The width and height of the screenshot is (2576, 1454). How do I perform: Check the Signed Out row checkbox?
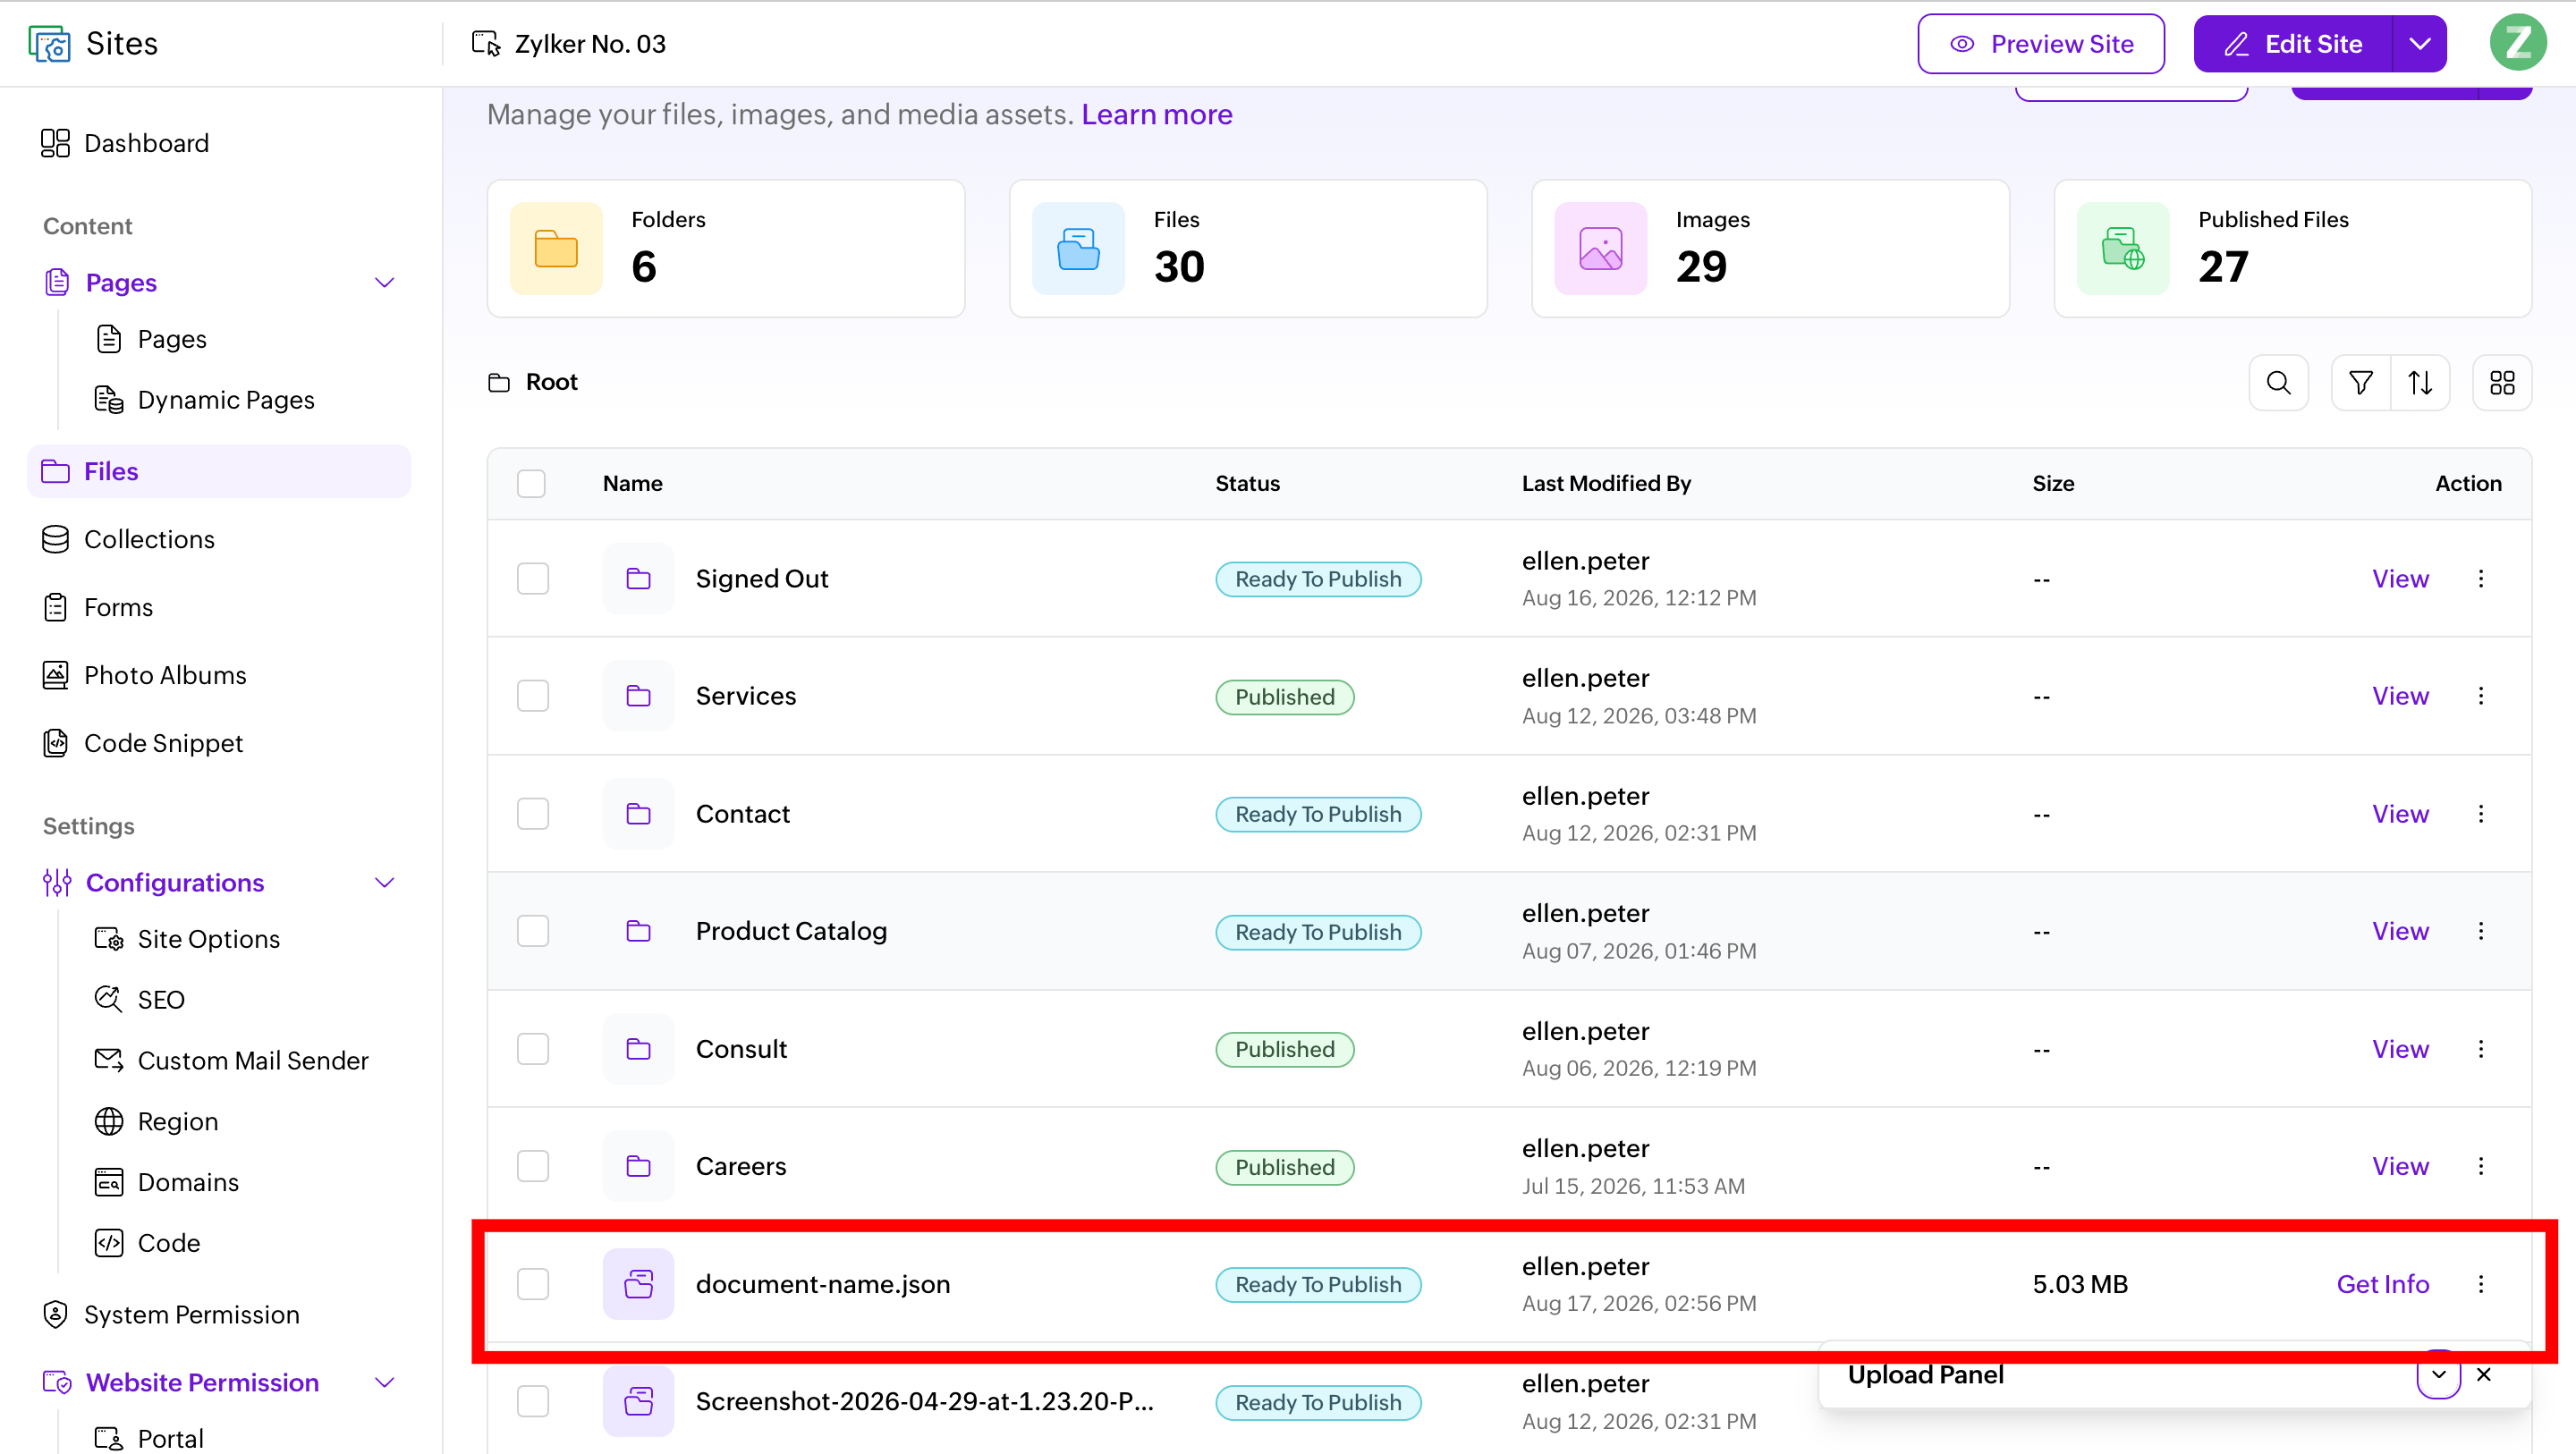533,578
